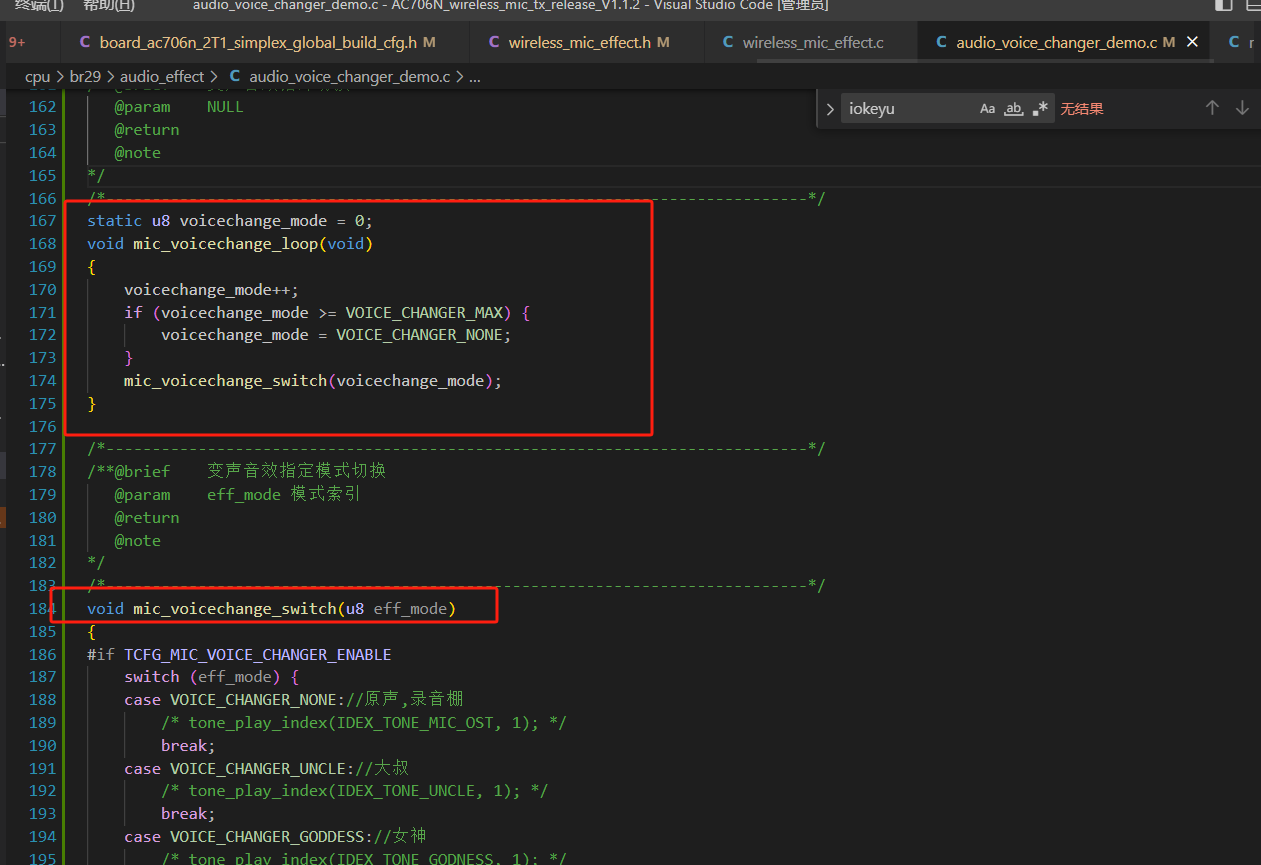Go to previous match arrow
Image resolution: width=1261 pixels, height=865 pixels.
1212,108
